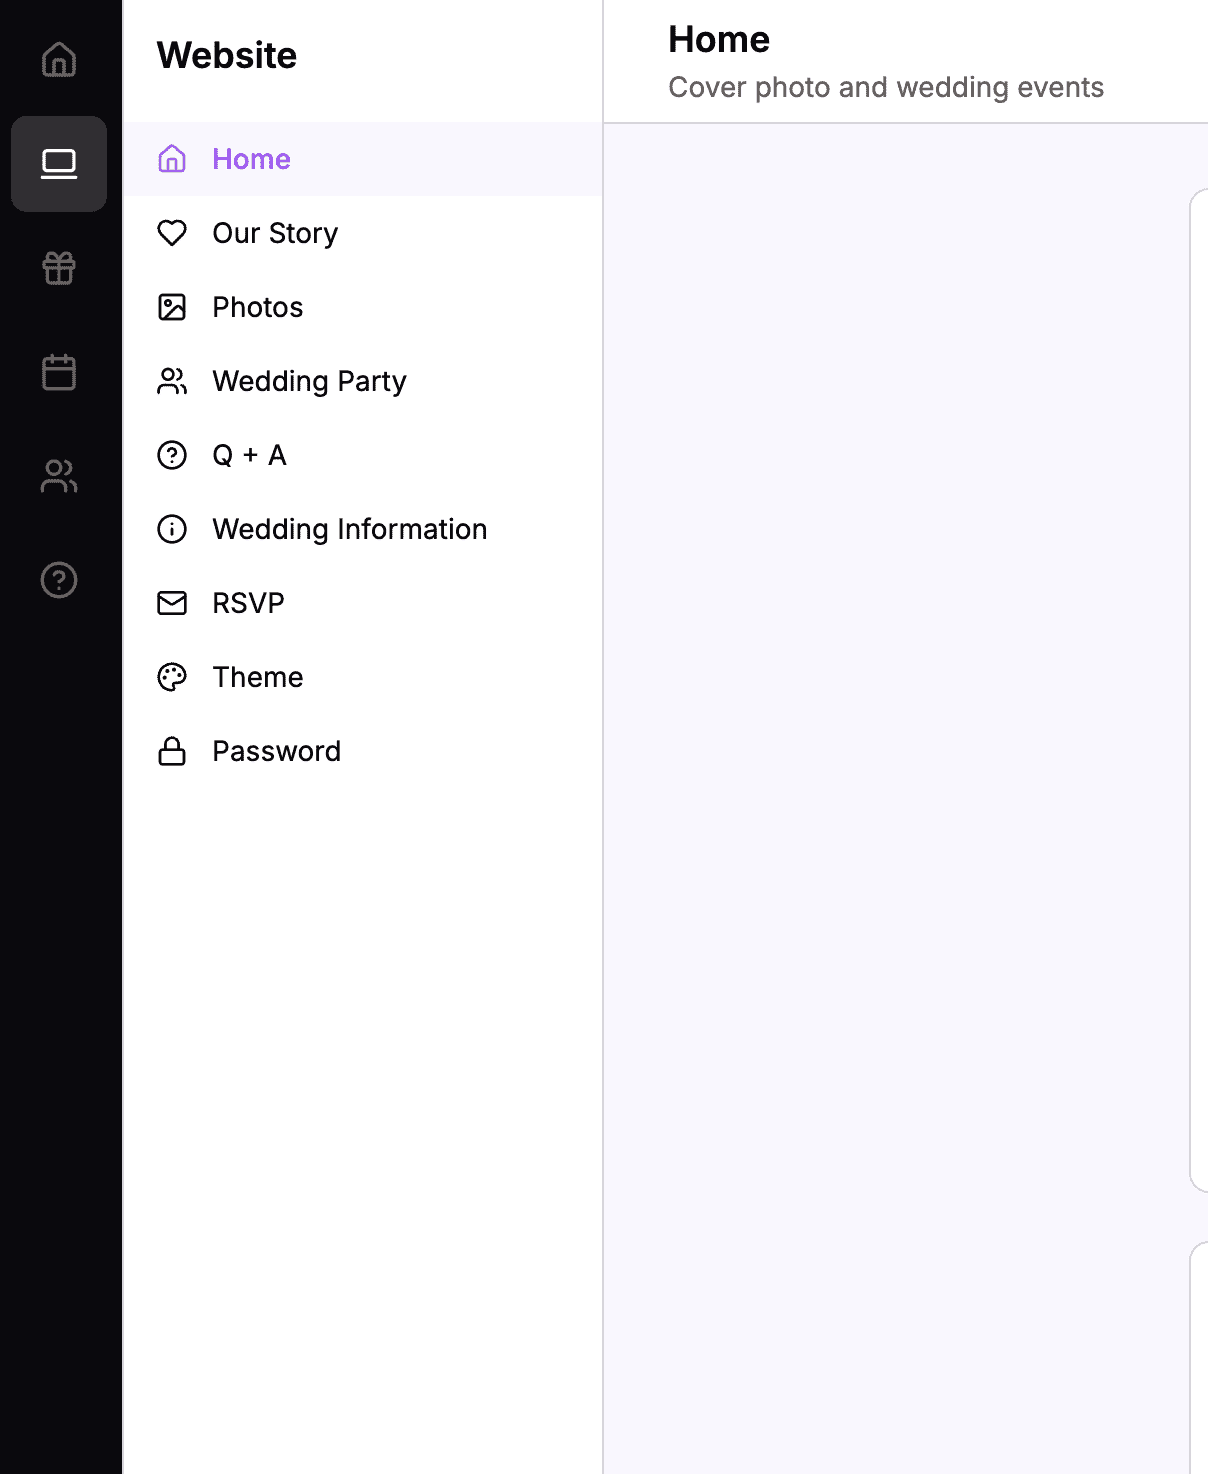This screenshot has height=1474, width=1208.
Task: Click the guests people icon in sidebar
Action: [58, 477]
